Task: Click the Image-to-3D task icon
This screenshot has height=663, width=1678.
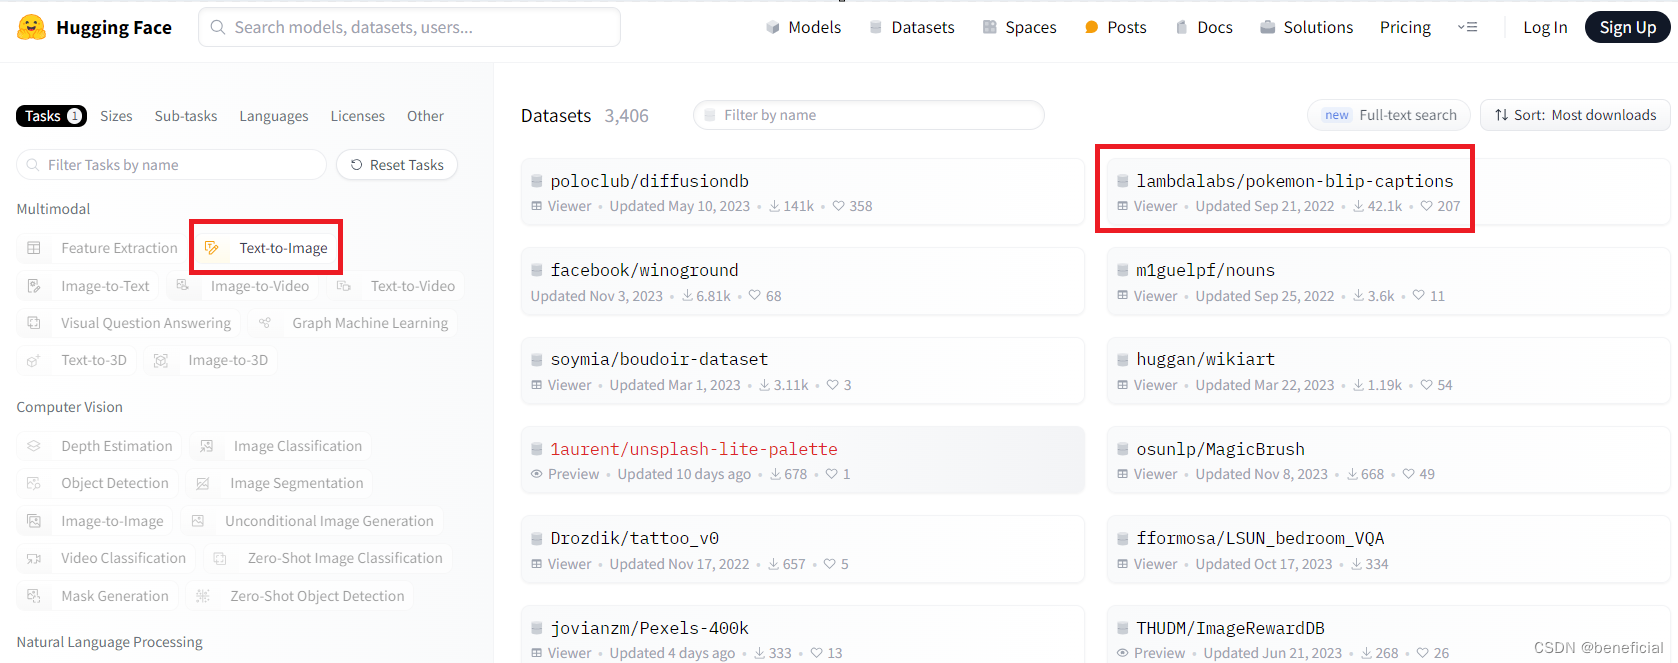Action: click(x=161, y=360)
